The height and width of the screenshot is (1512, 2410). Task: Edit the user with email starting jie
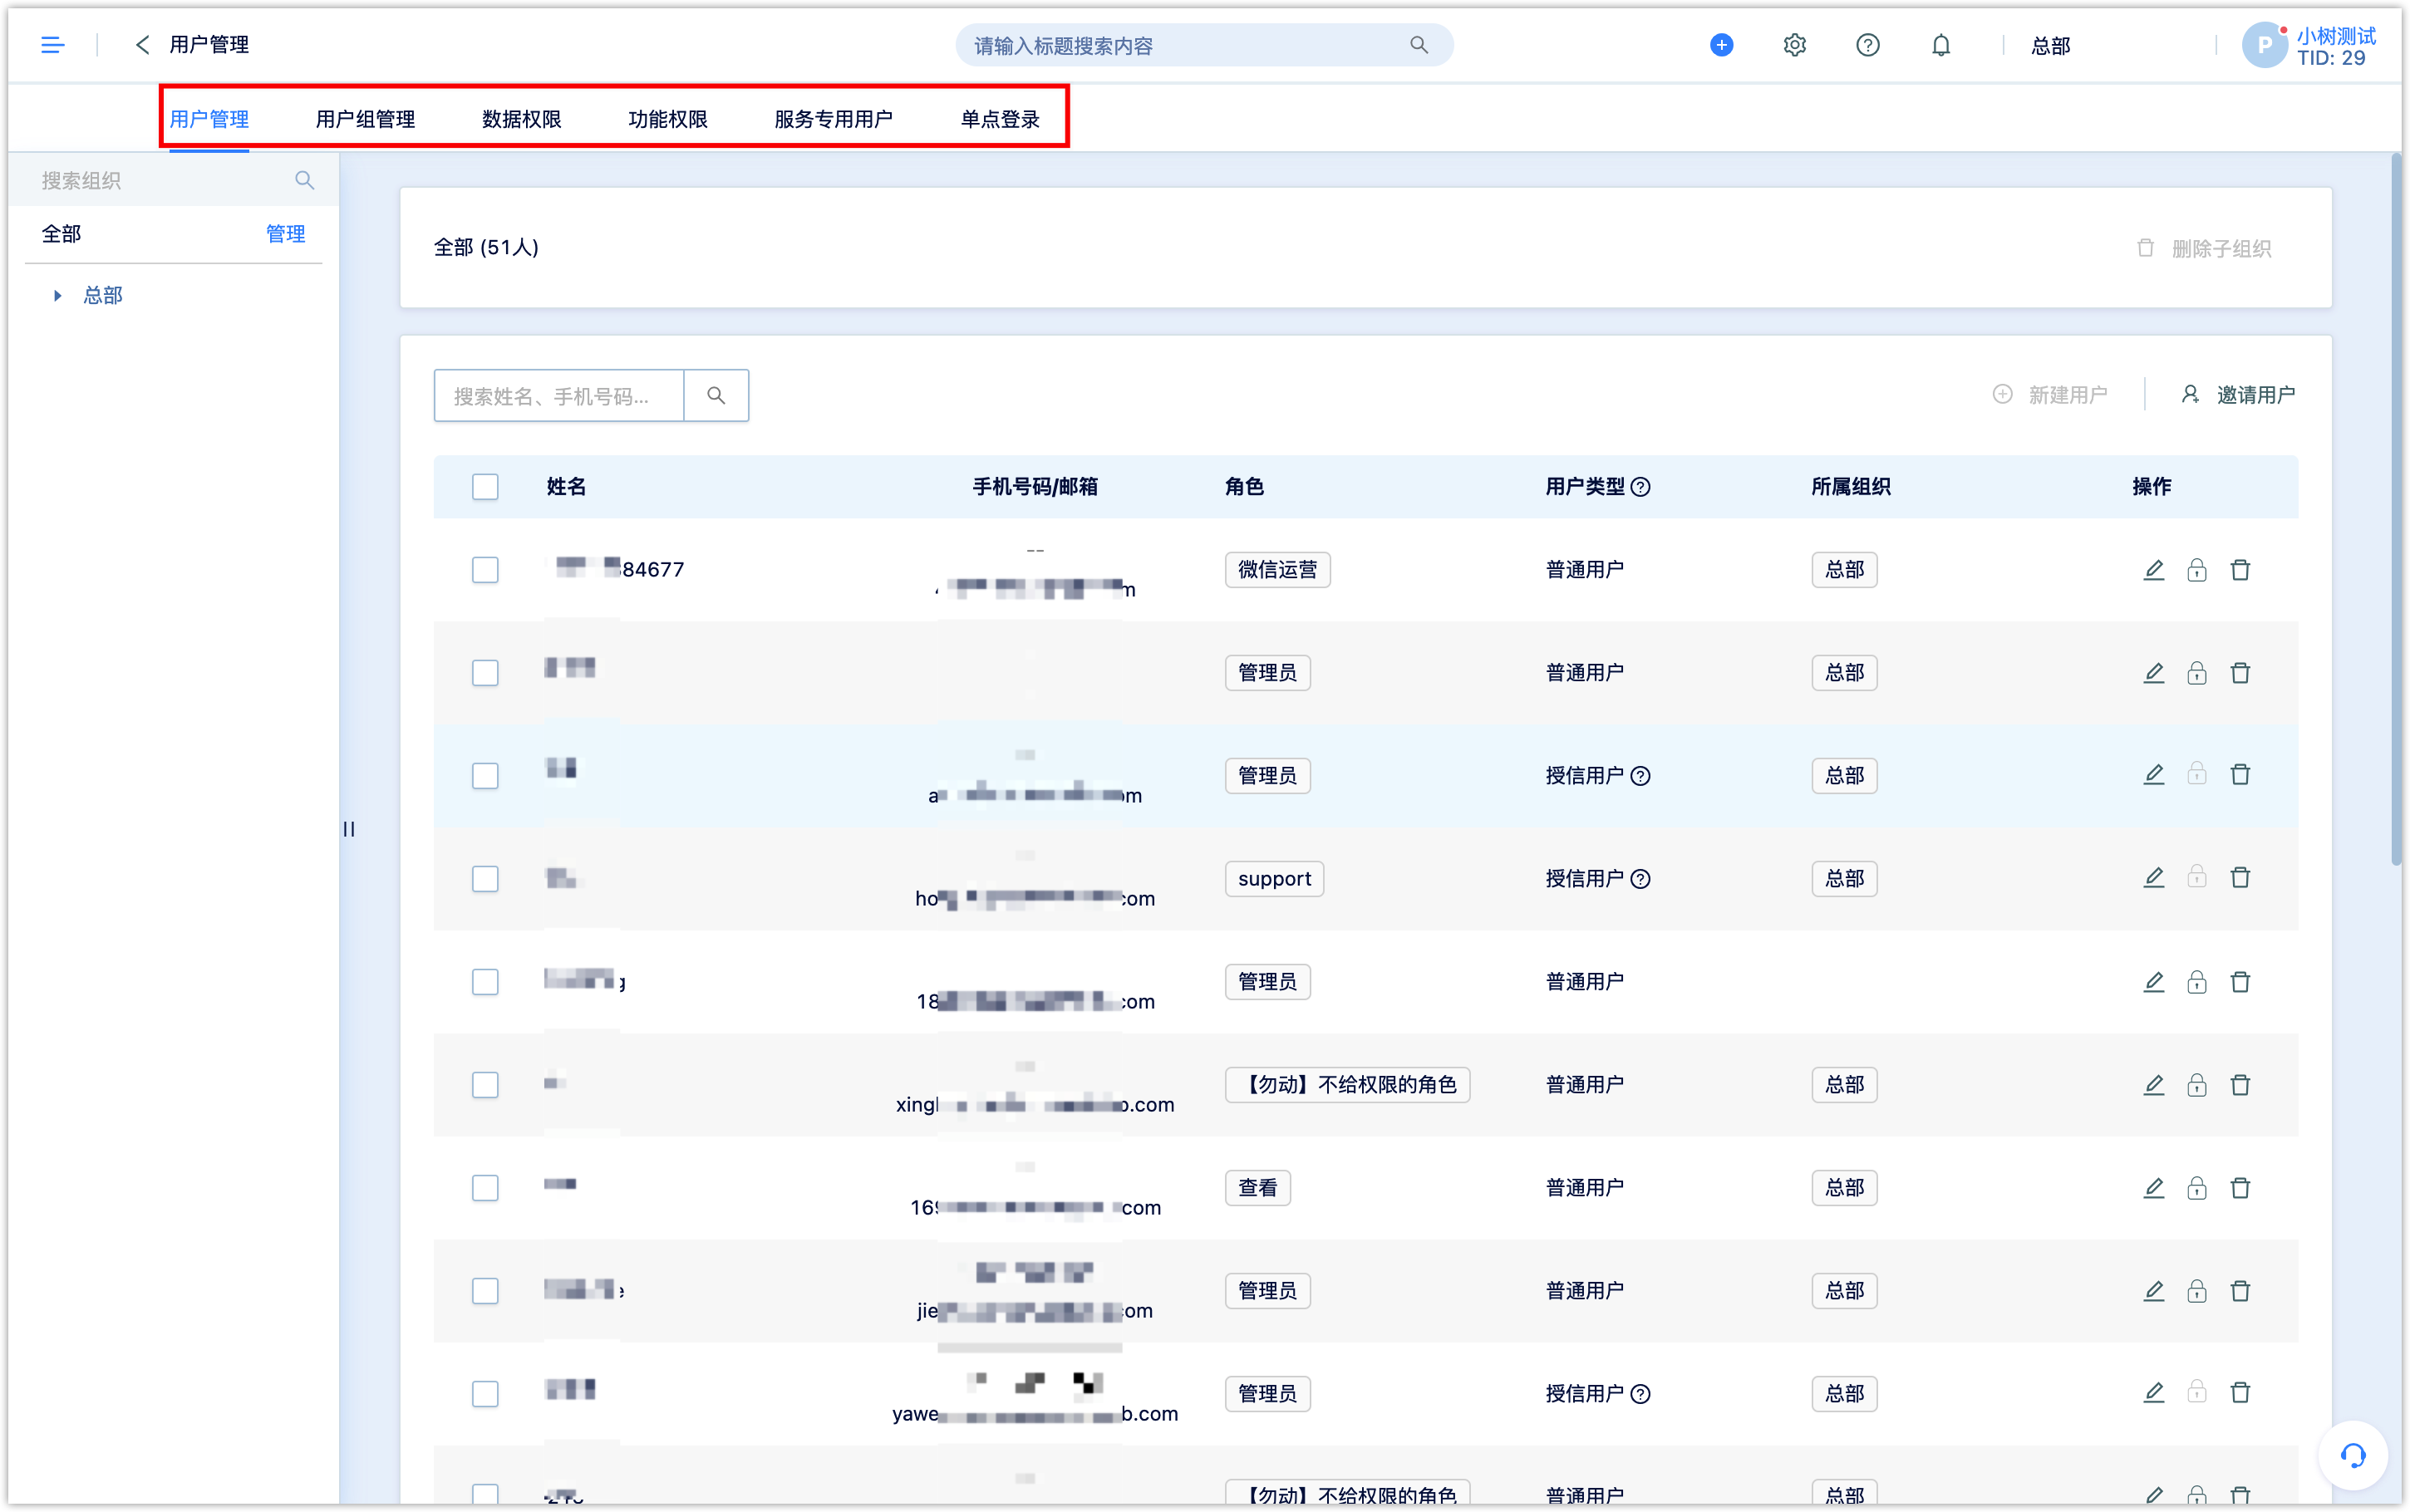(2154, 1291)
